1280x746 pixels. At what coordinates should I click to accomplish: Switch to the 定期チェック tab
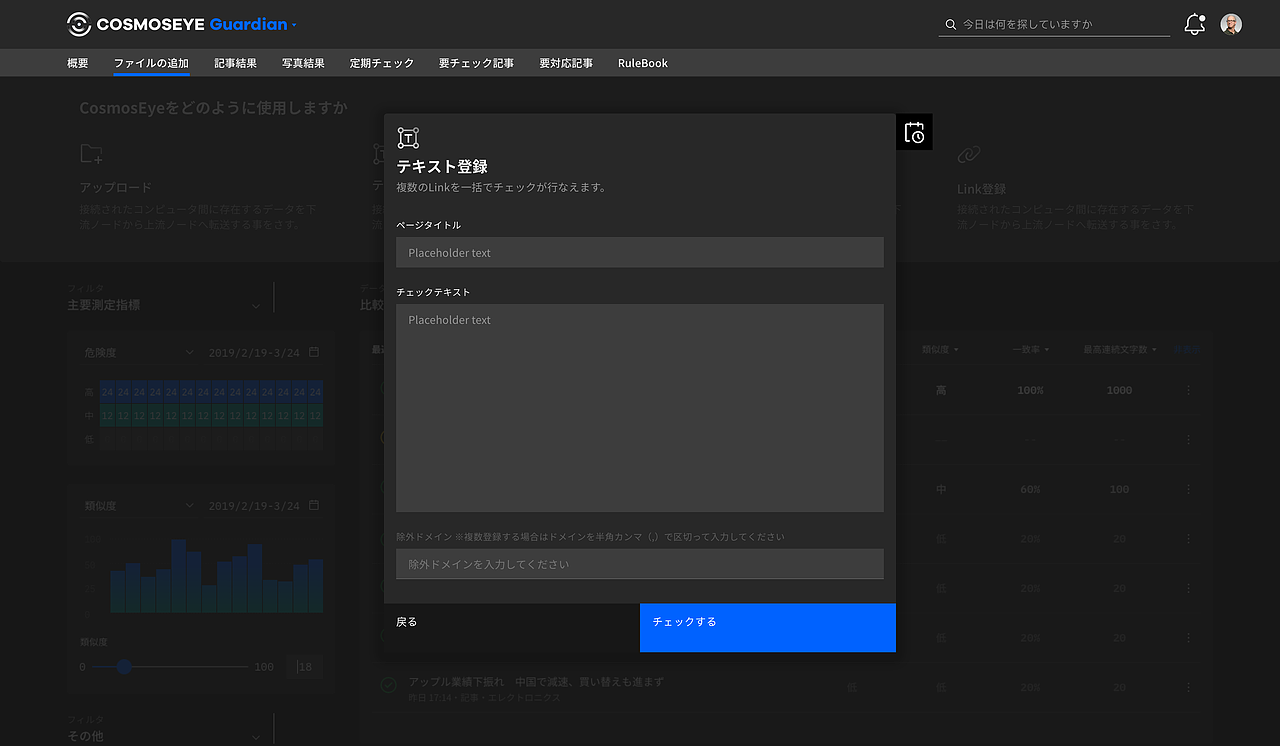[382, 62]
